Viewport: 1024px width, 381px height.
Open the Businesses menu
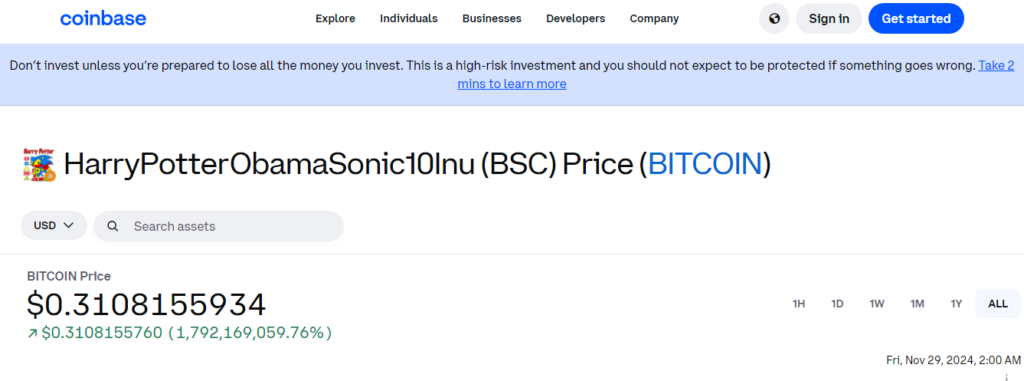coord(492,18)
